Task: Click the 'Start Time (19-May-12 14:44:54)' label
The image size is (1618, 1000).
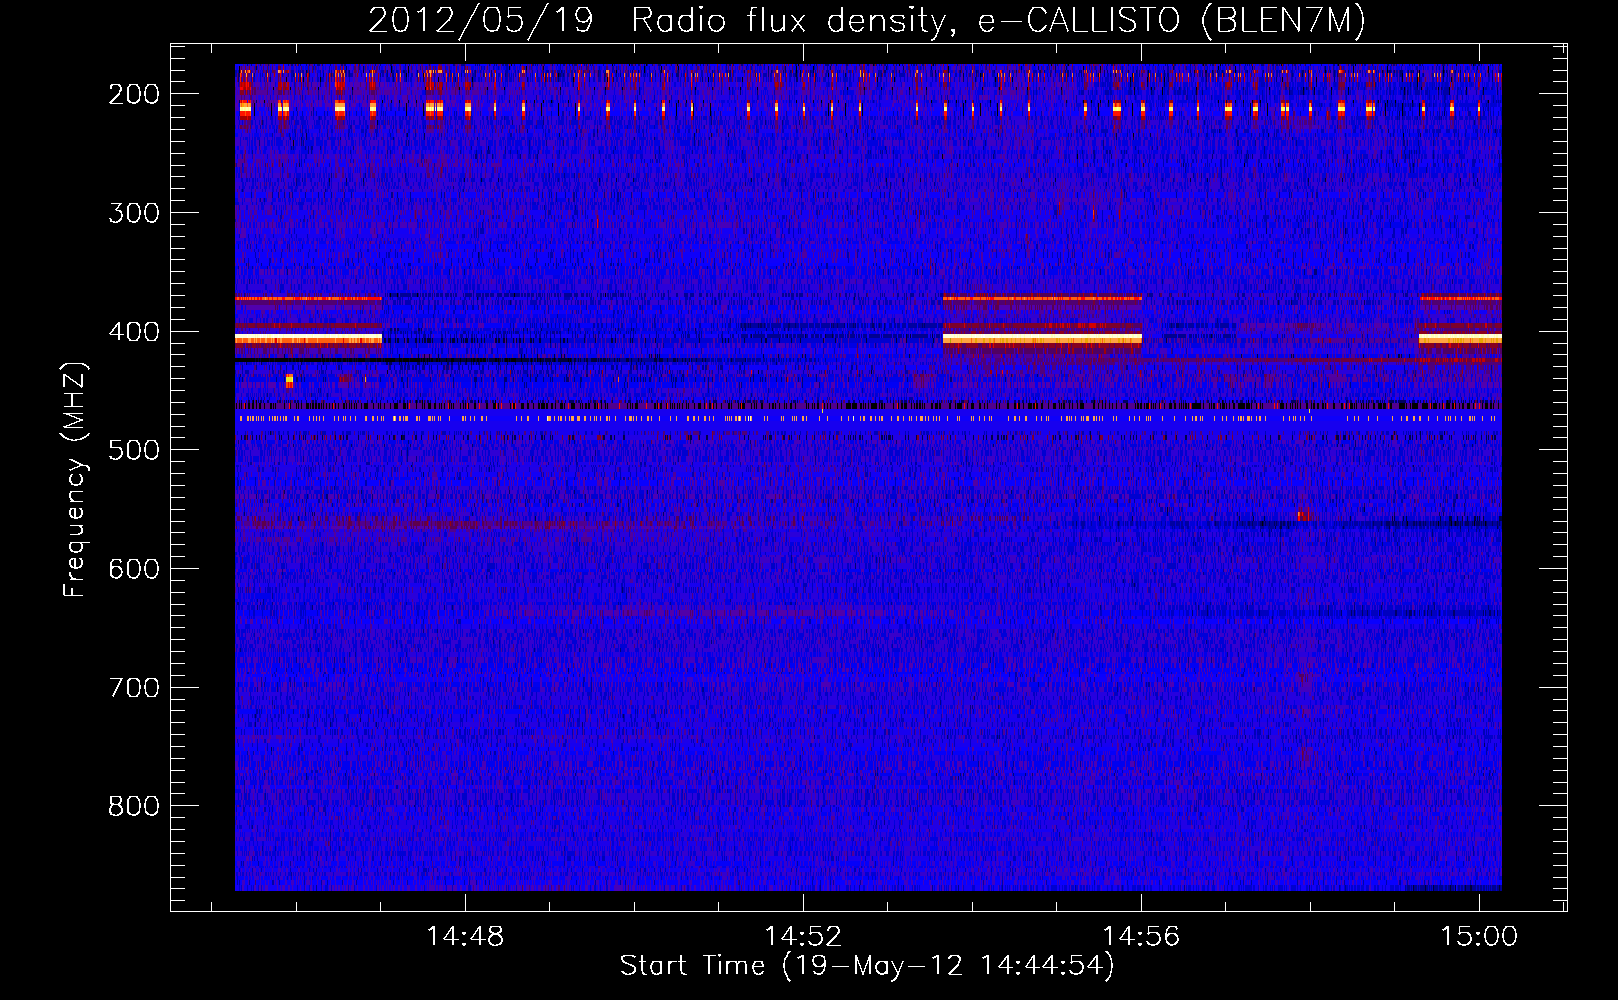Action: [x=867, y=966]
